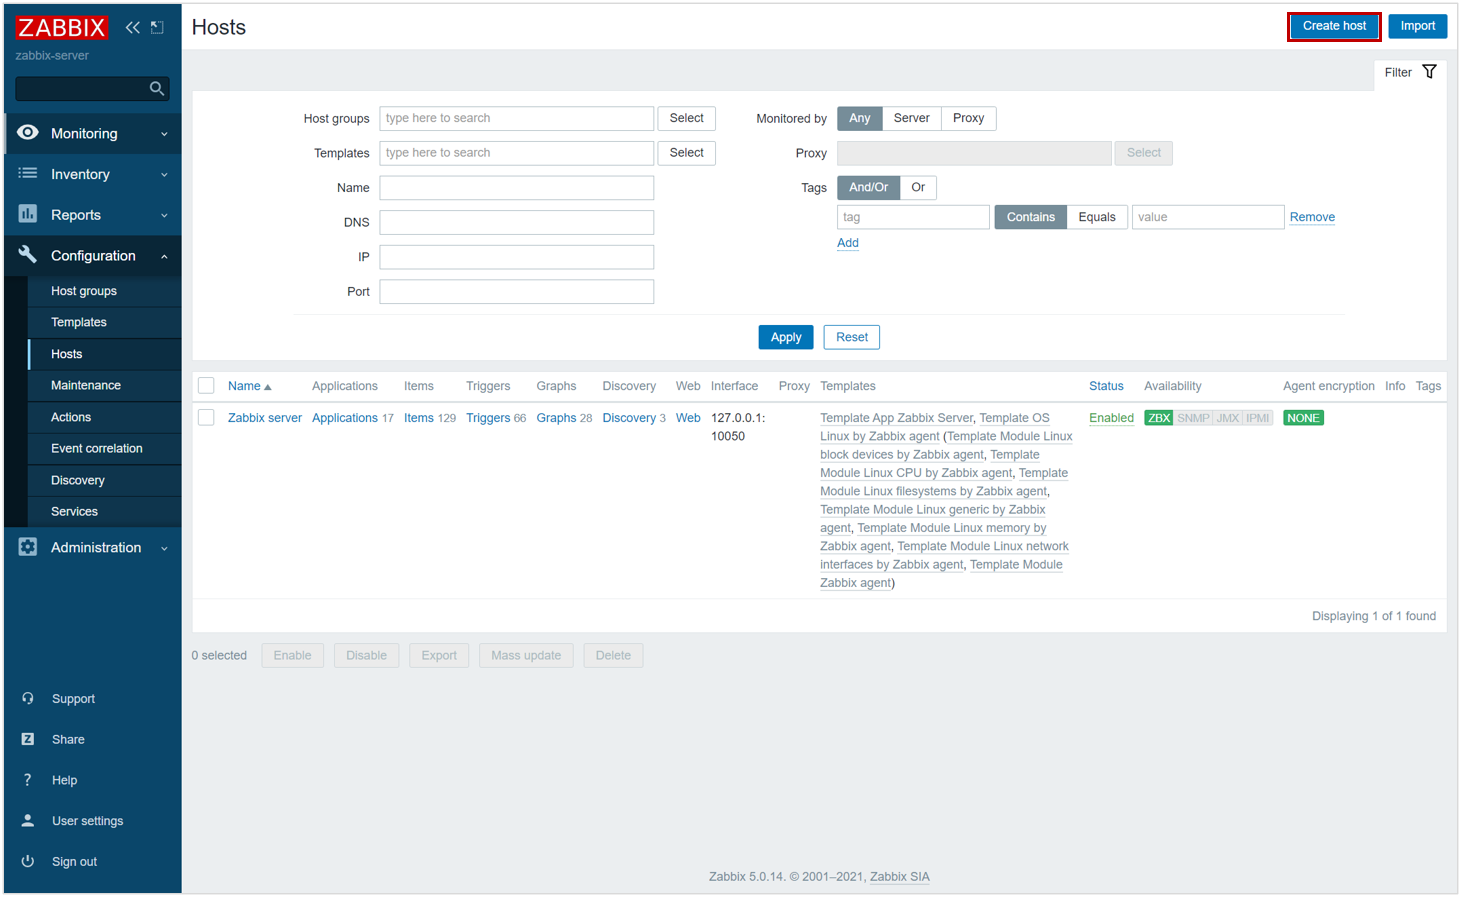Click the User settings person icon
1460x897 pixels.
28,821
